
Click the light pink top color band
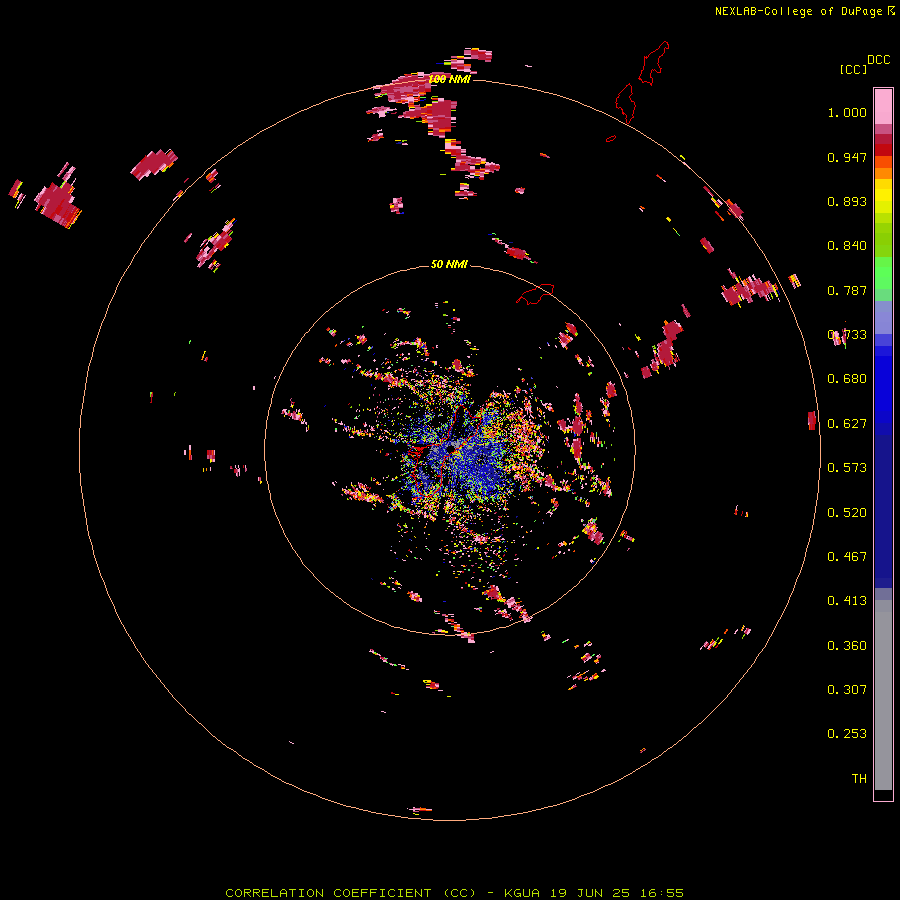click(883, 106)
